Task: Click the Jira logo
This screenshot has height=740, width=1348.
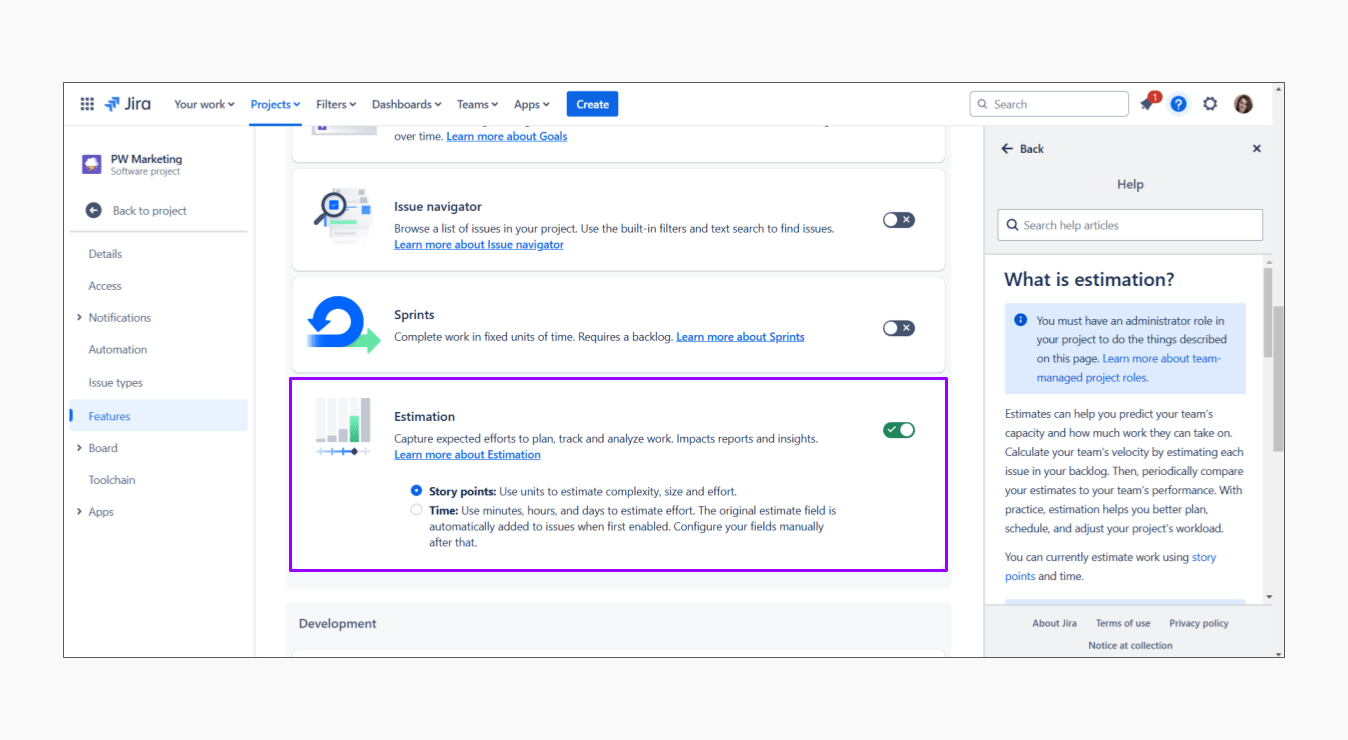Action: click(127, 104)
